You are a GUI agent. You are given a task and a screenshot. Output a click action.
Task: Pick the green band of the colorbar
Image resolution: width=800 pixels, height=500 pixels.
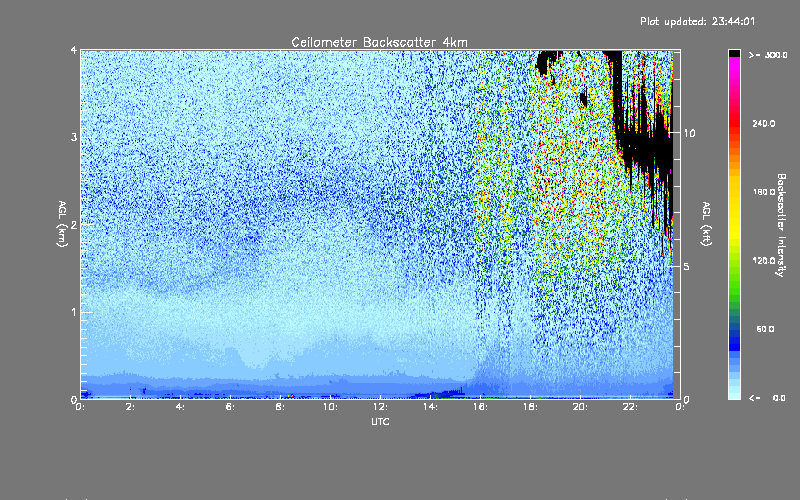(x=734, y=286)
